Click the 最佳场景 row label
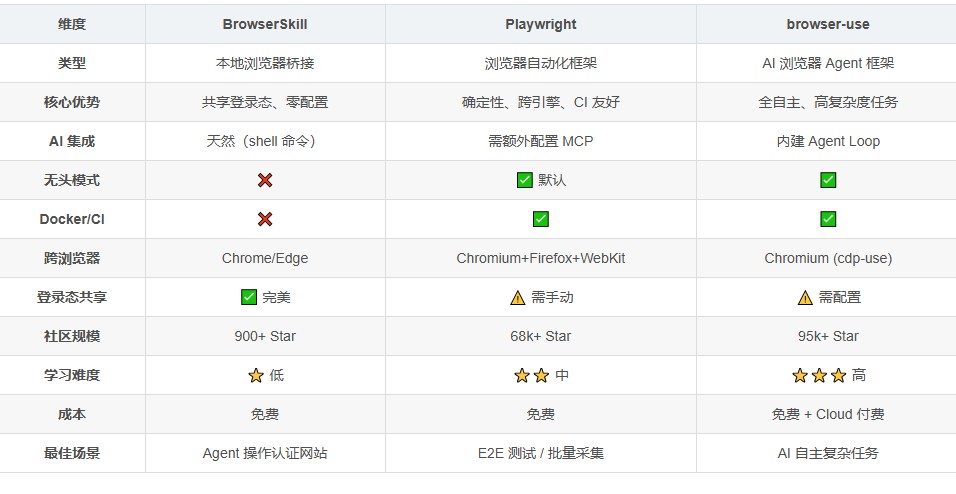This screenshot has width=956, height=494. [72, 453]
